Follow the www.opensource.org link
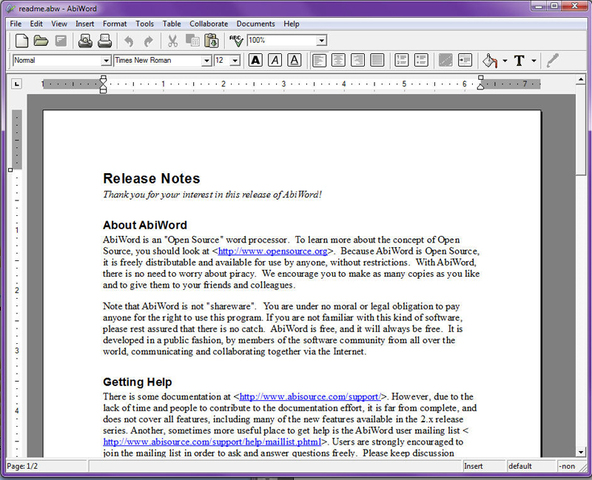Screen dimensions: 592x480 pyautogui.click(x=273, y=251)
